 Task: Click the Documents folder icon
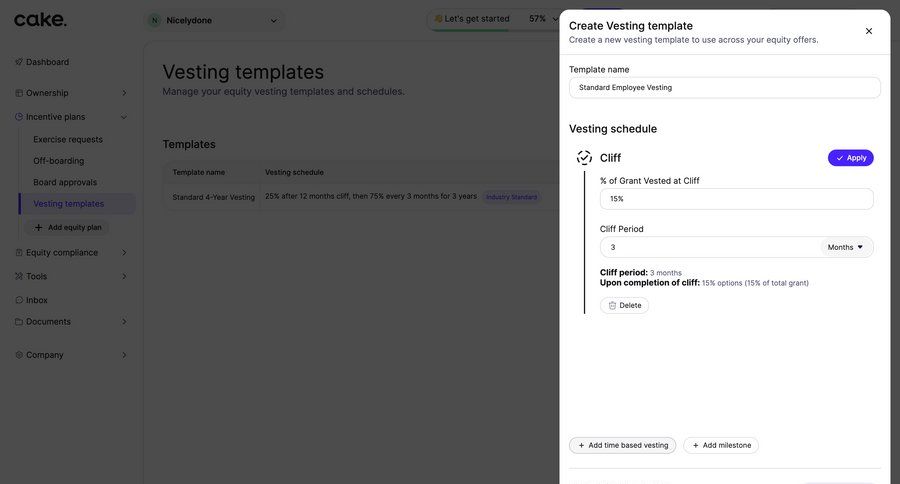19,322
